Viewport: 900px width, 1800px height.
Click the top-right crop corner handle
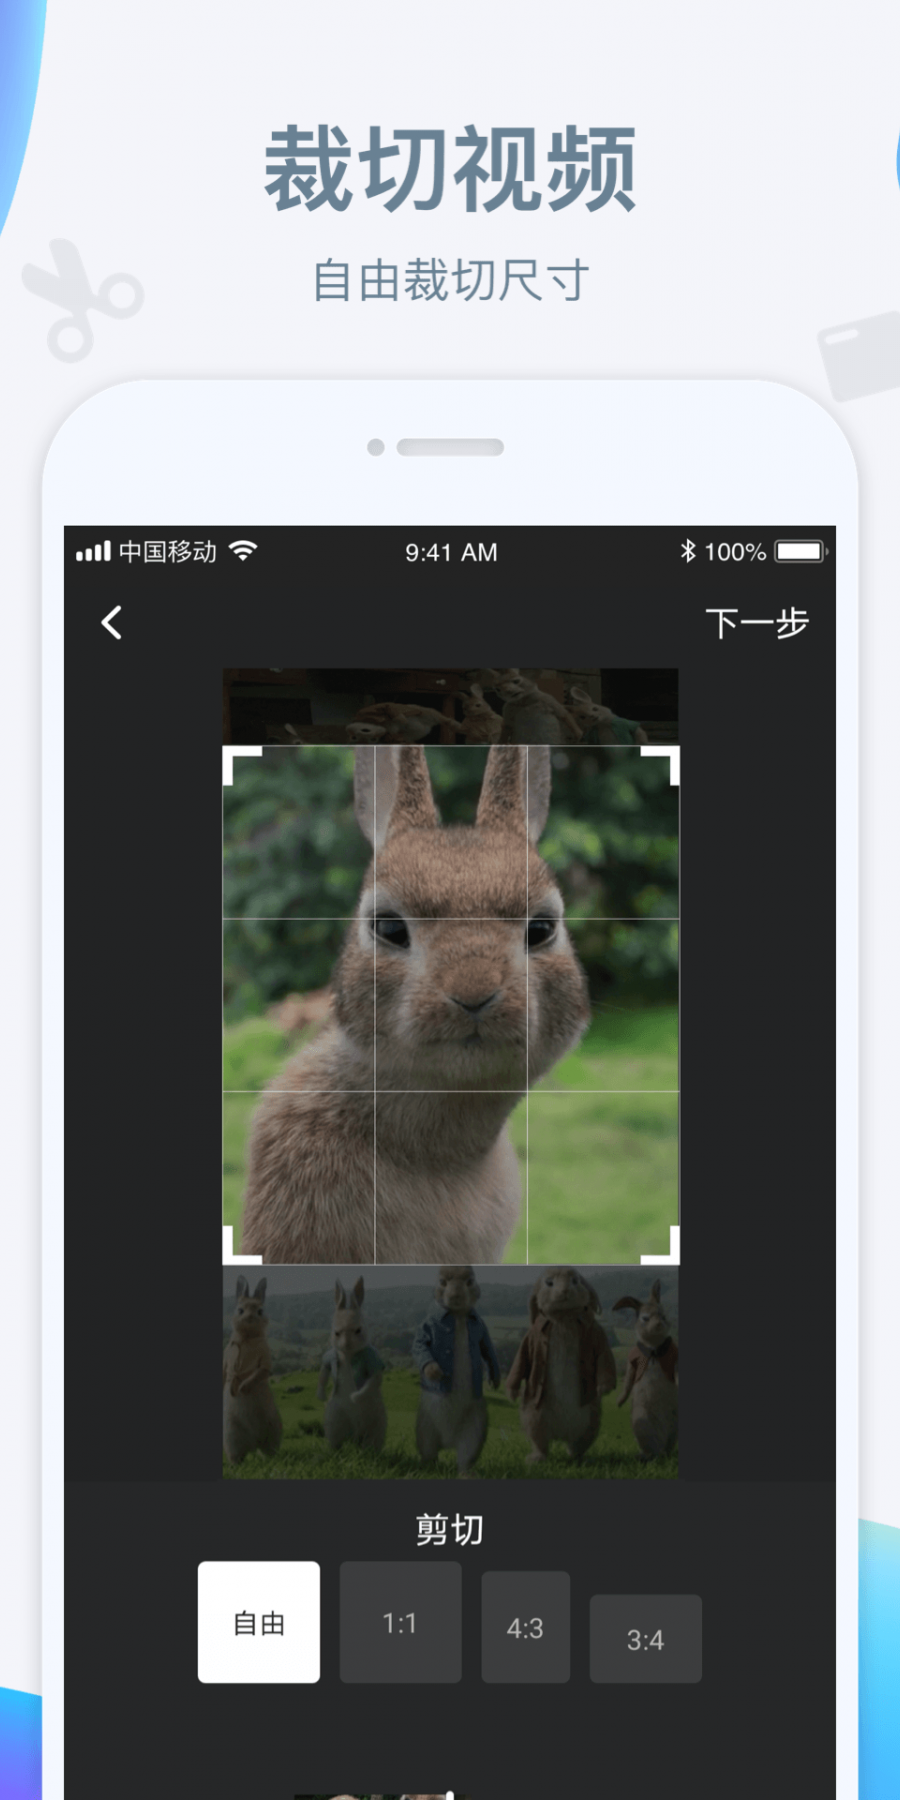point(661,764)
